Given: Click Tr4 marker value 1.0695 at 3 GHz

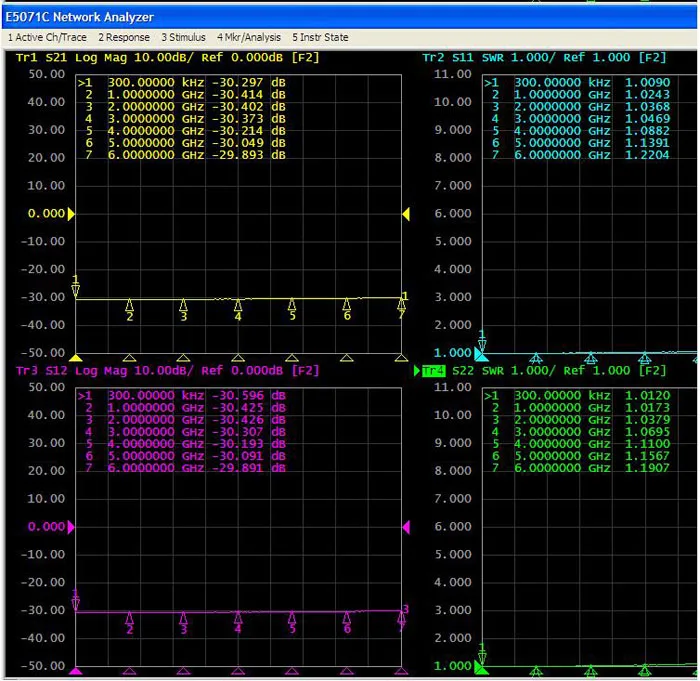Looking at the screenshot, I should [x=647, y=432].
